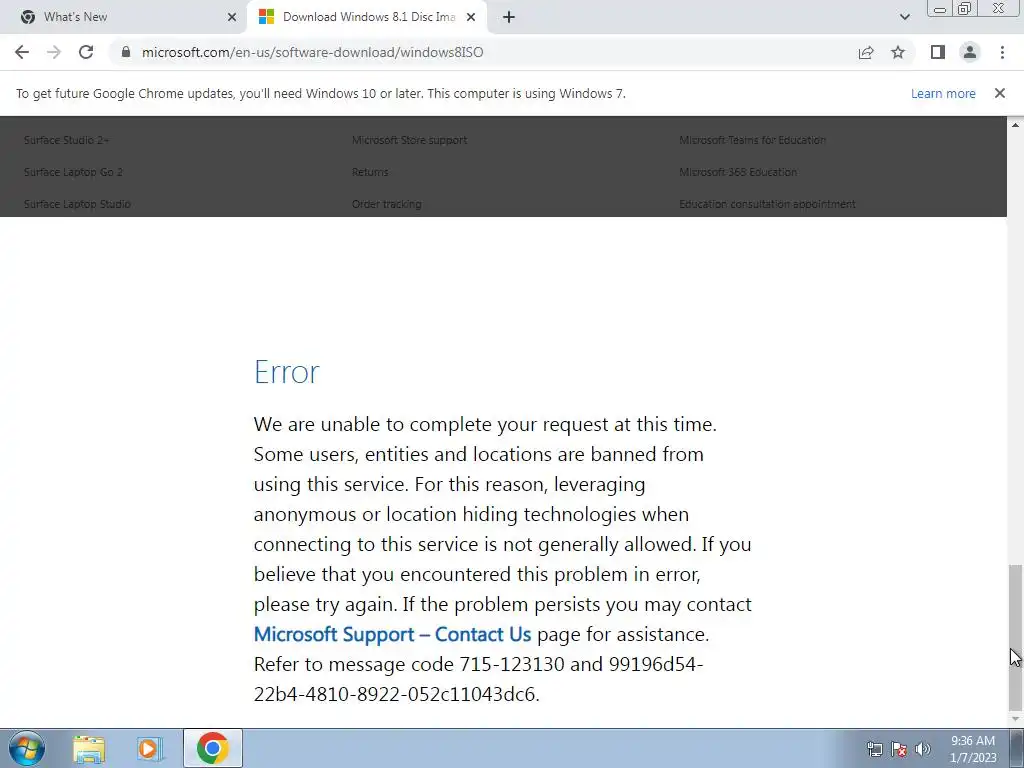Open the network tray icon

[874, 749]
